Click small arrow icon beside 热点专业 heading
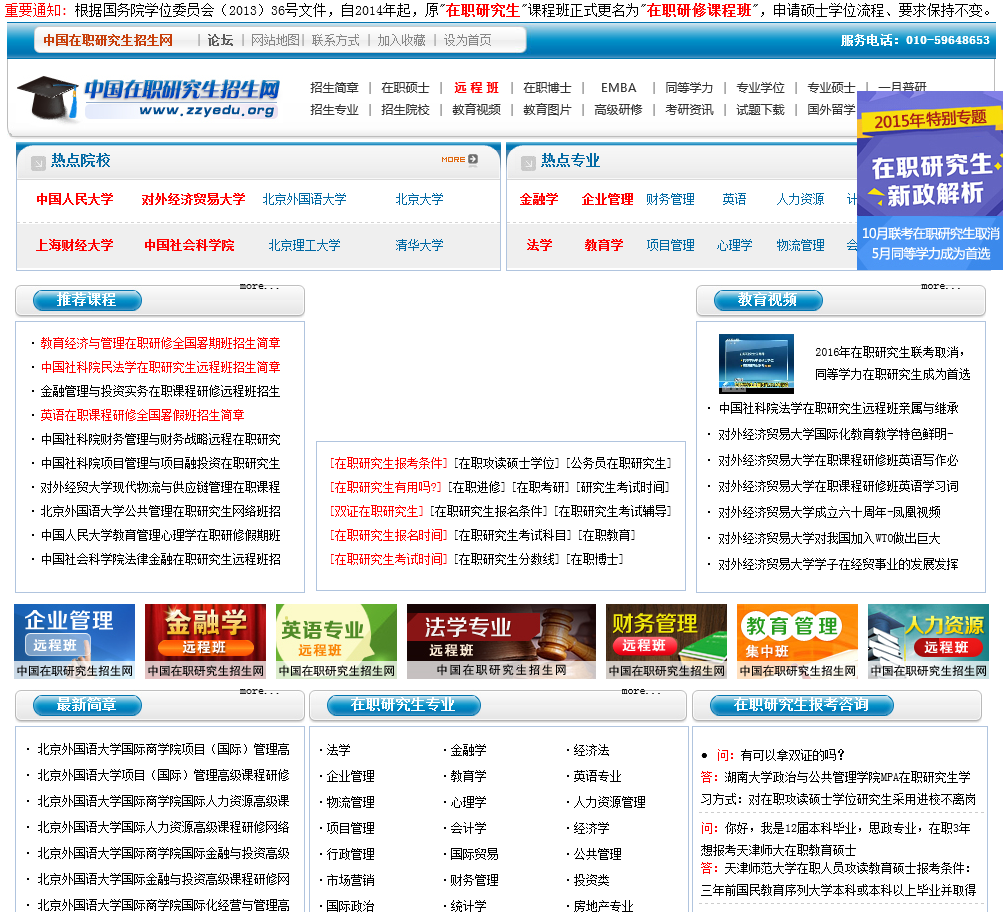This screenshot has height=912, width=1003. (x=528, y=163)
